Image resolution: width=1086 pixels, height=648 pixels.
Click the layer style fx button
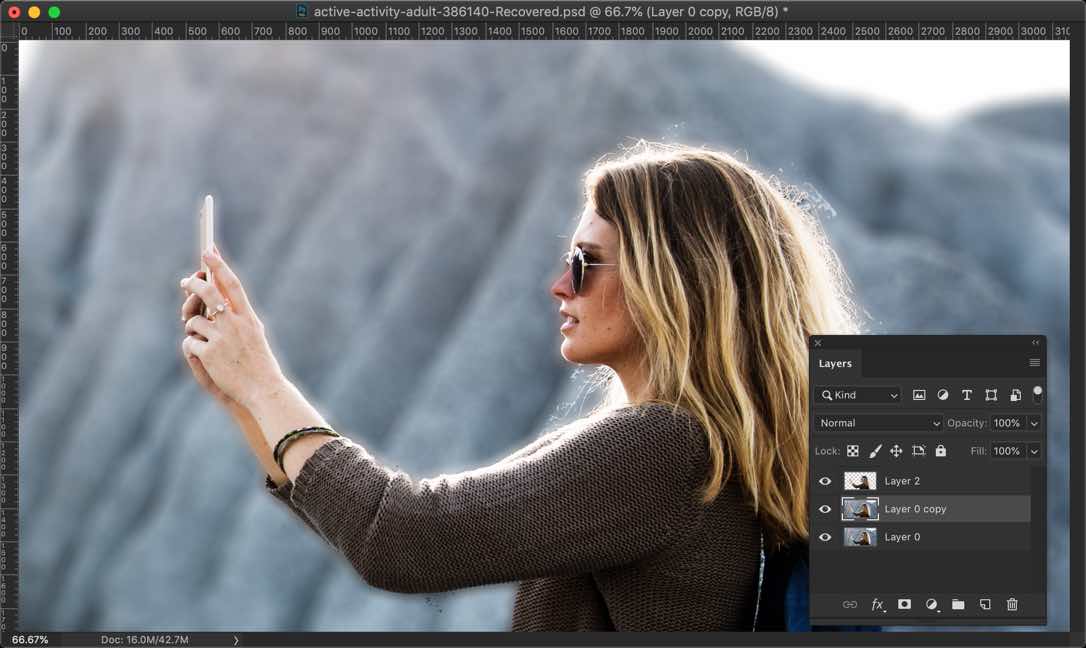877,605
